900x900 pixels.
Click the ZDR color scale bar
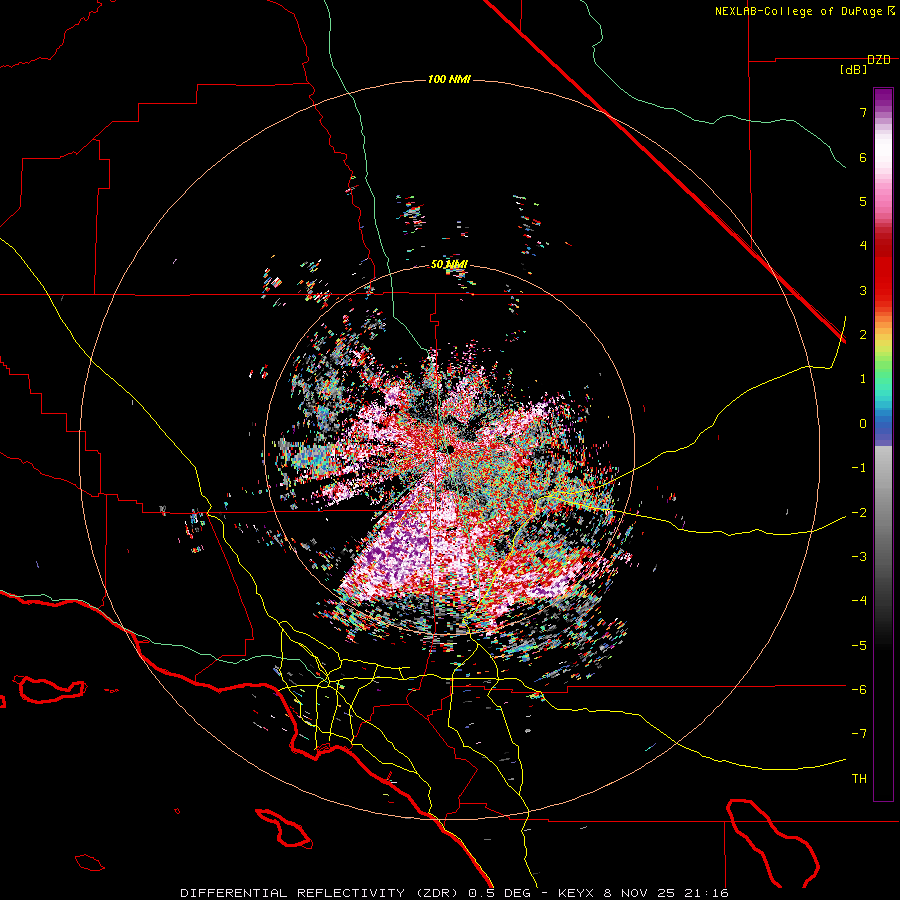[x=883, y=444]
